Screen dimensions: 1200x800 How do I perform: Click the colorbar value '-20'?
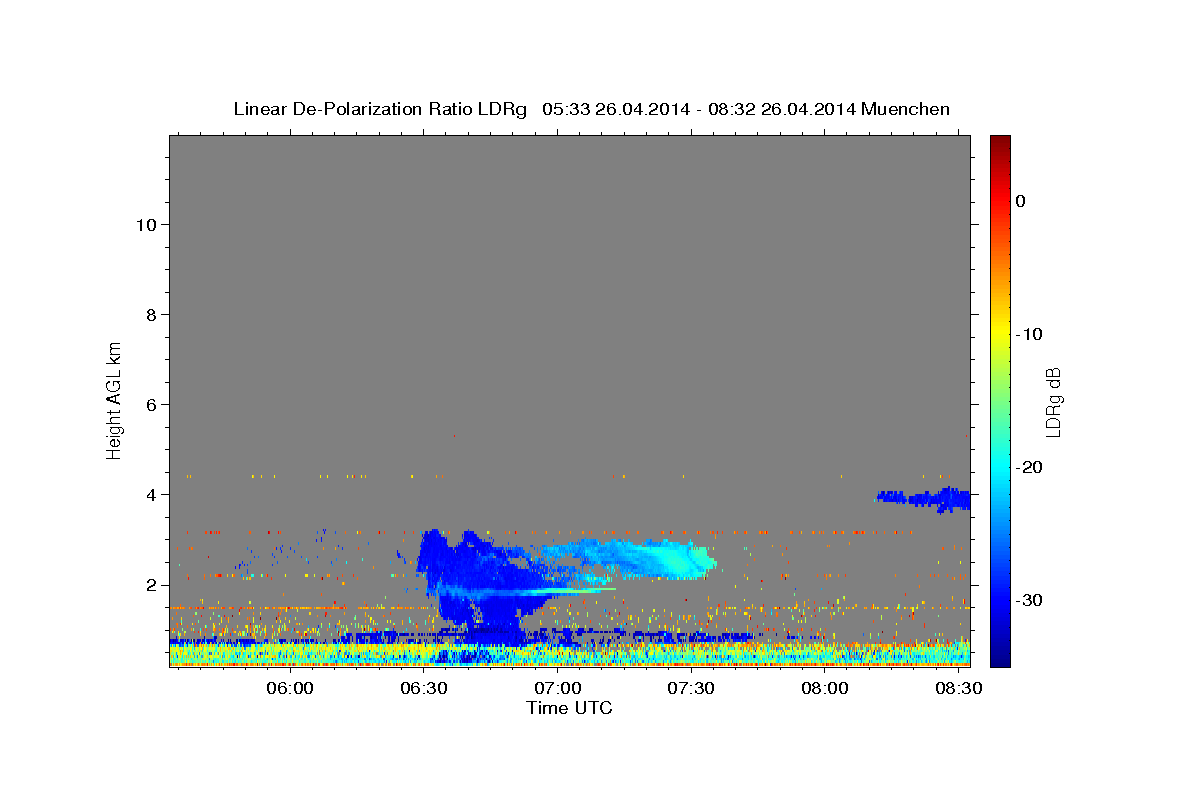click(1030, 467)
